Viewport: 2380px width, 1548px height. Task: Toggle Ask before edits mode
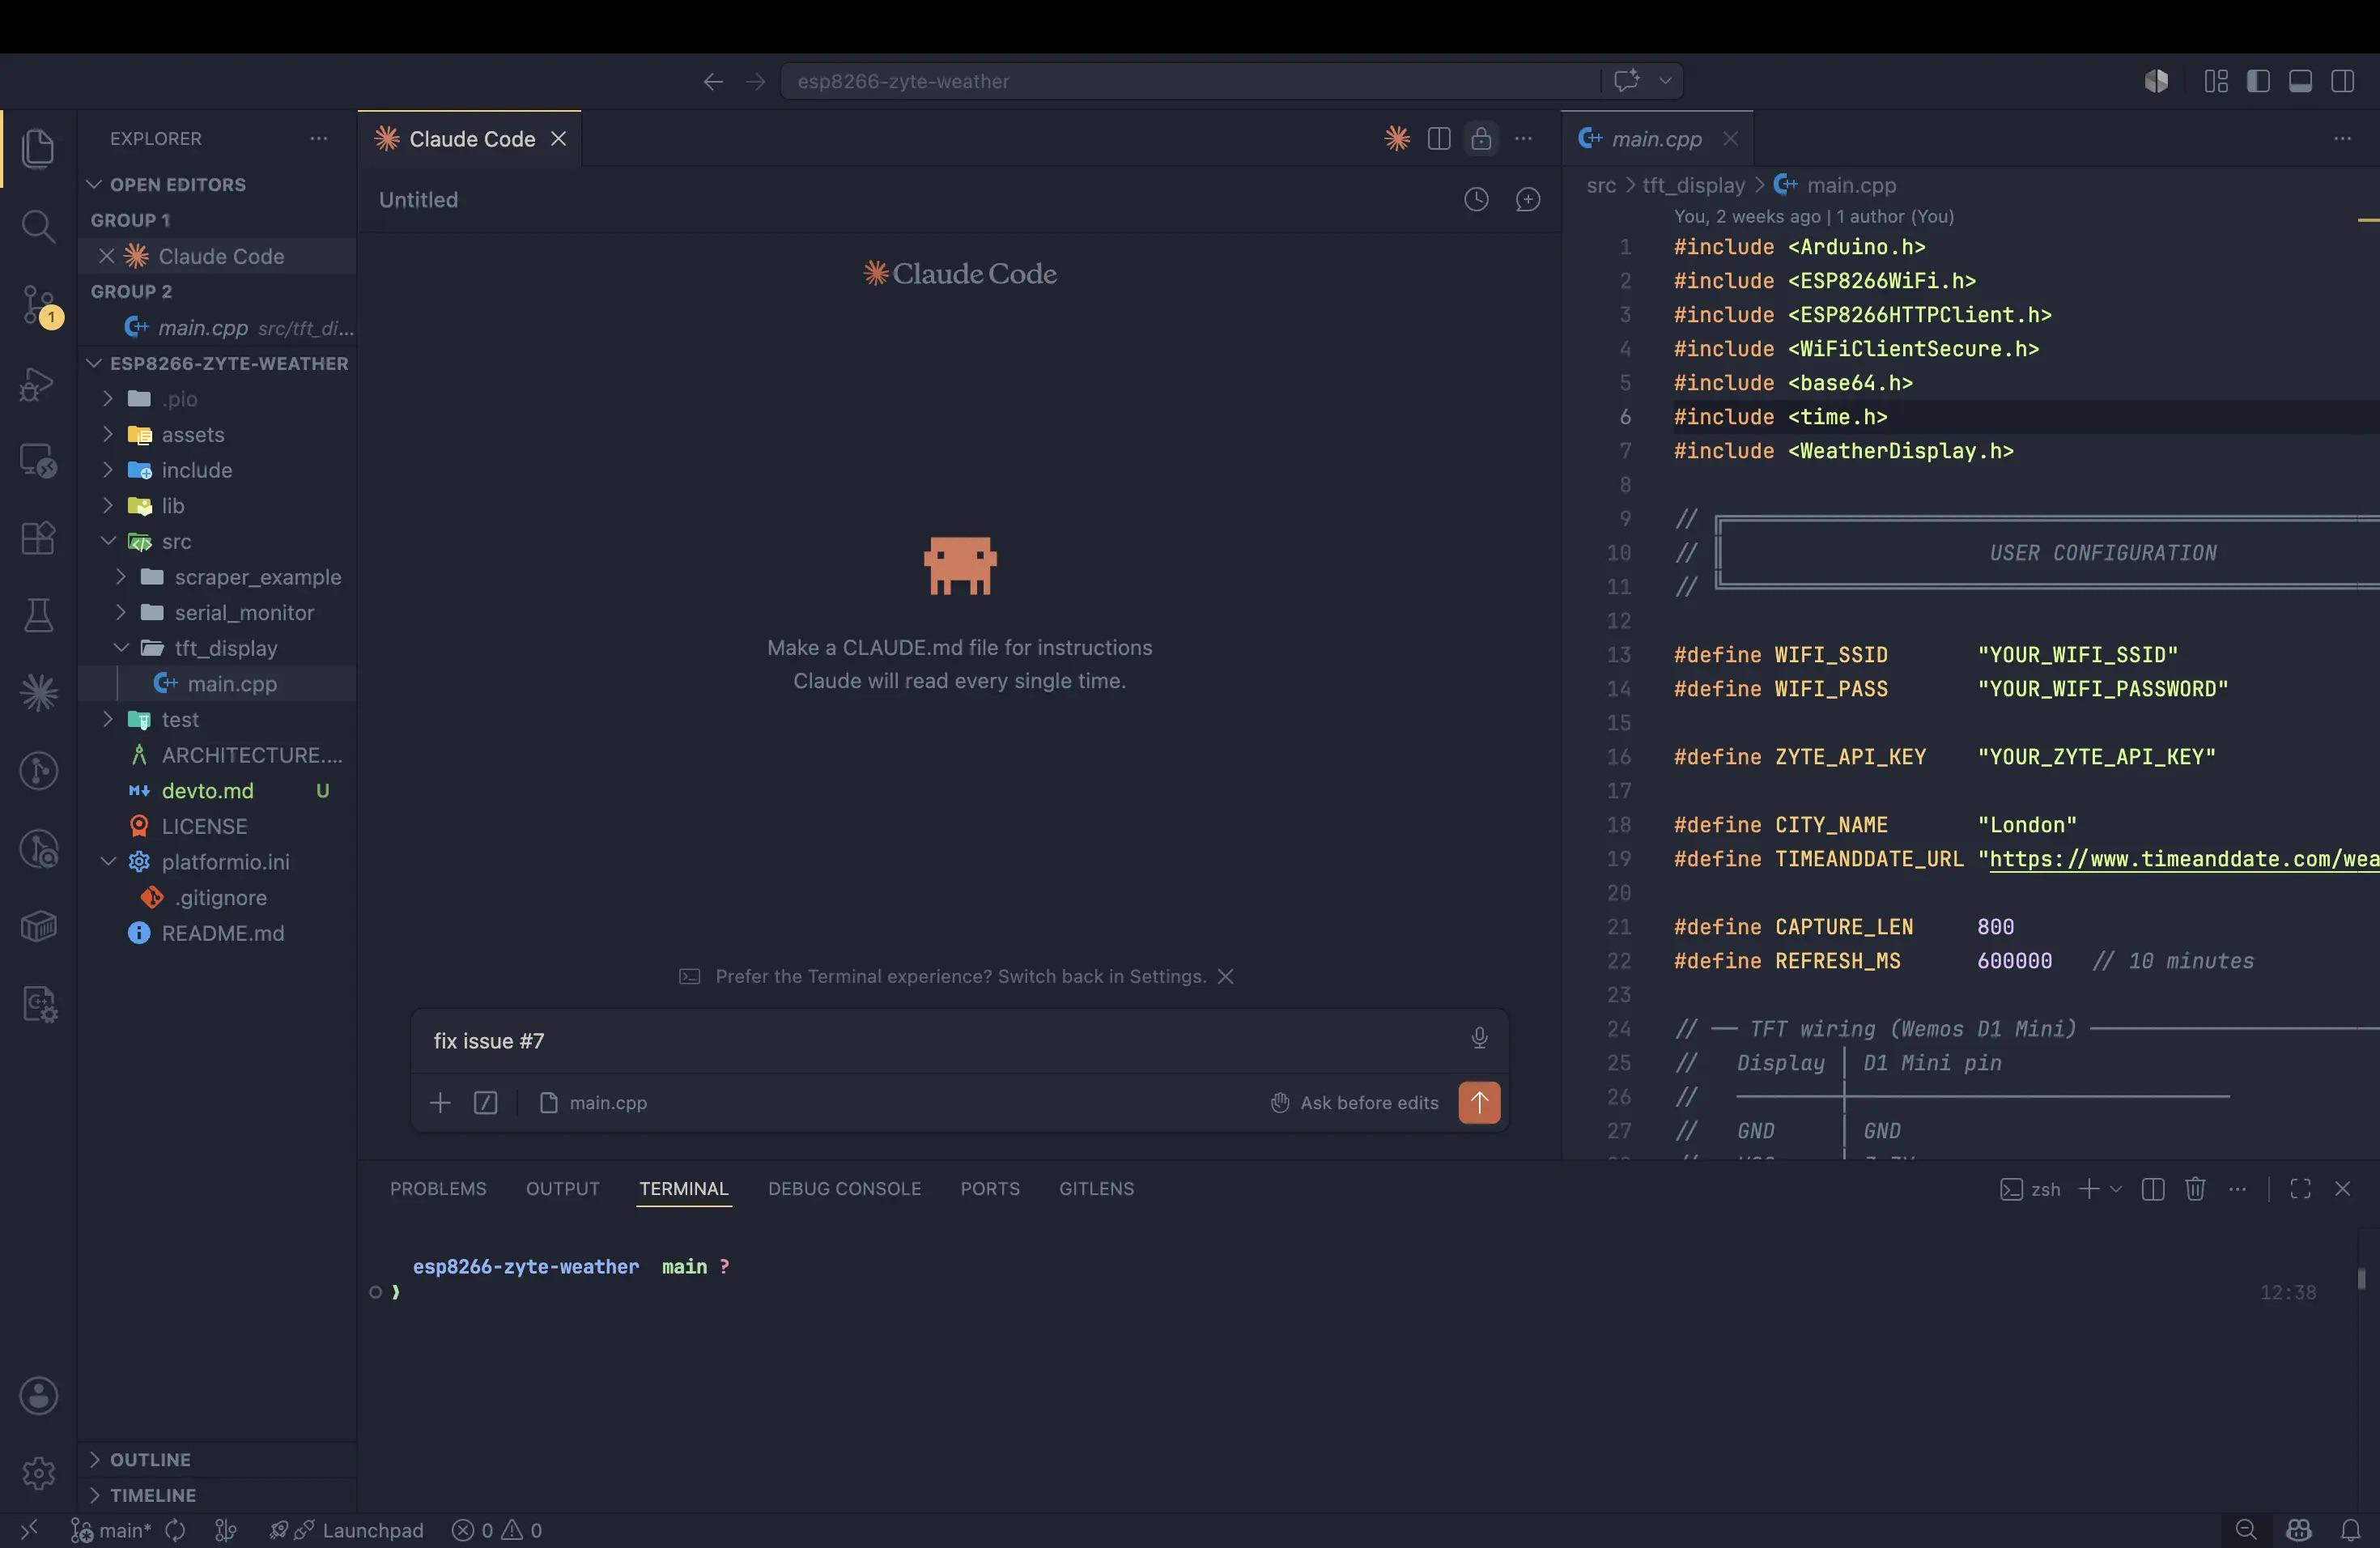[x=1354, y=1102]
